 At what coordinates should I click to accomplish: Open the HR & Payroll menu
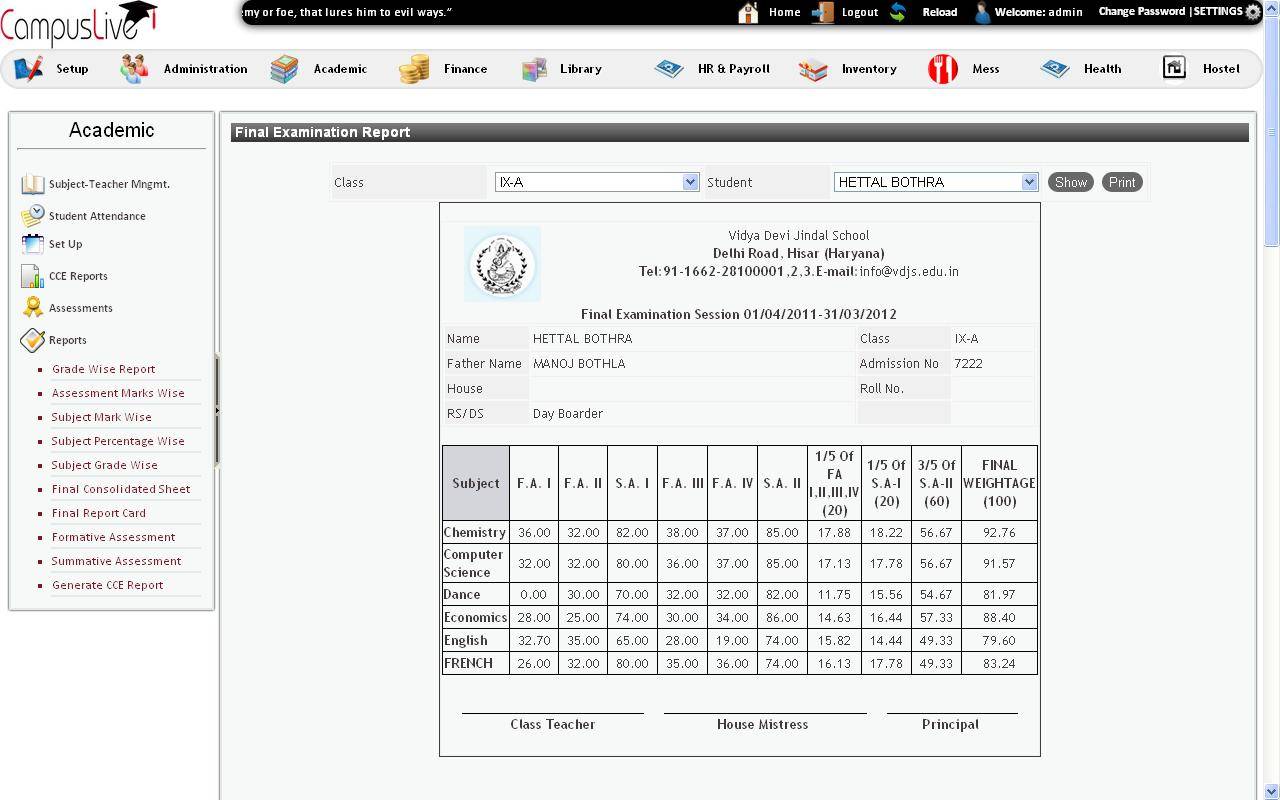tap(734, 69)
